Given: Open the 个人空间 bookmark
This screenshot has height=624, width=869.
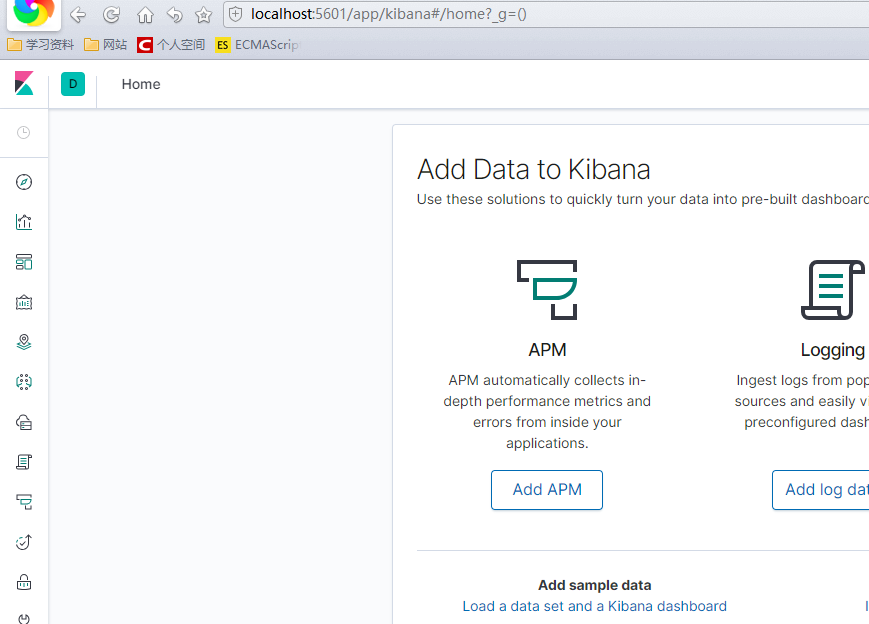Looking at the screenshot, I should tap(171, 45).
